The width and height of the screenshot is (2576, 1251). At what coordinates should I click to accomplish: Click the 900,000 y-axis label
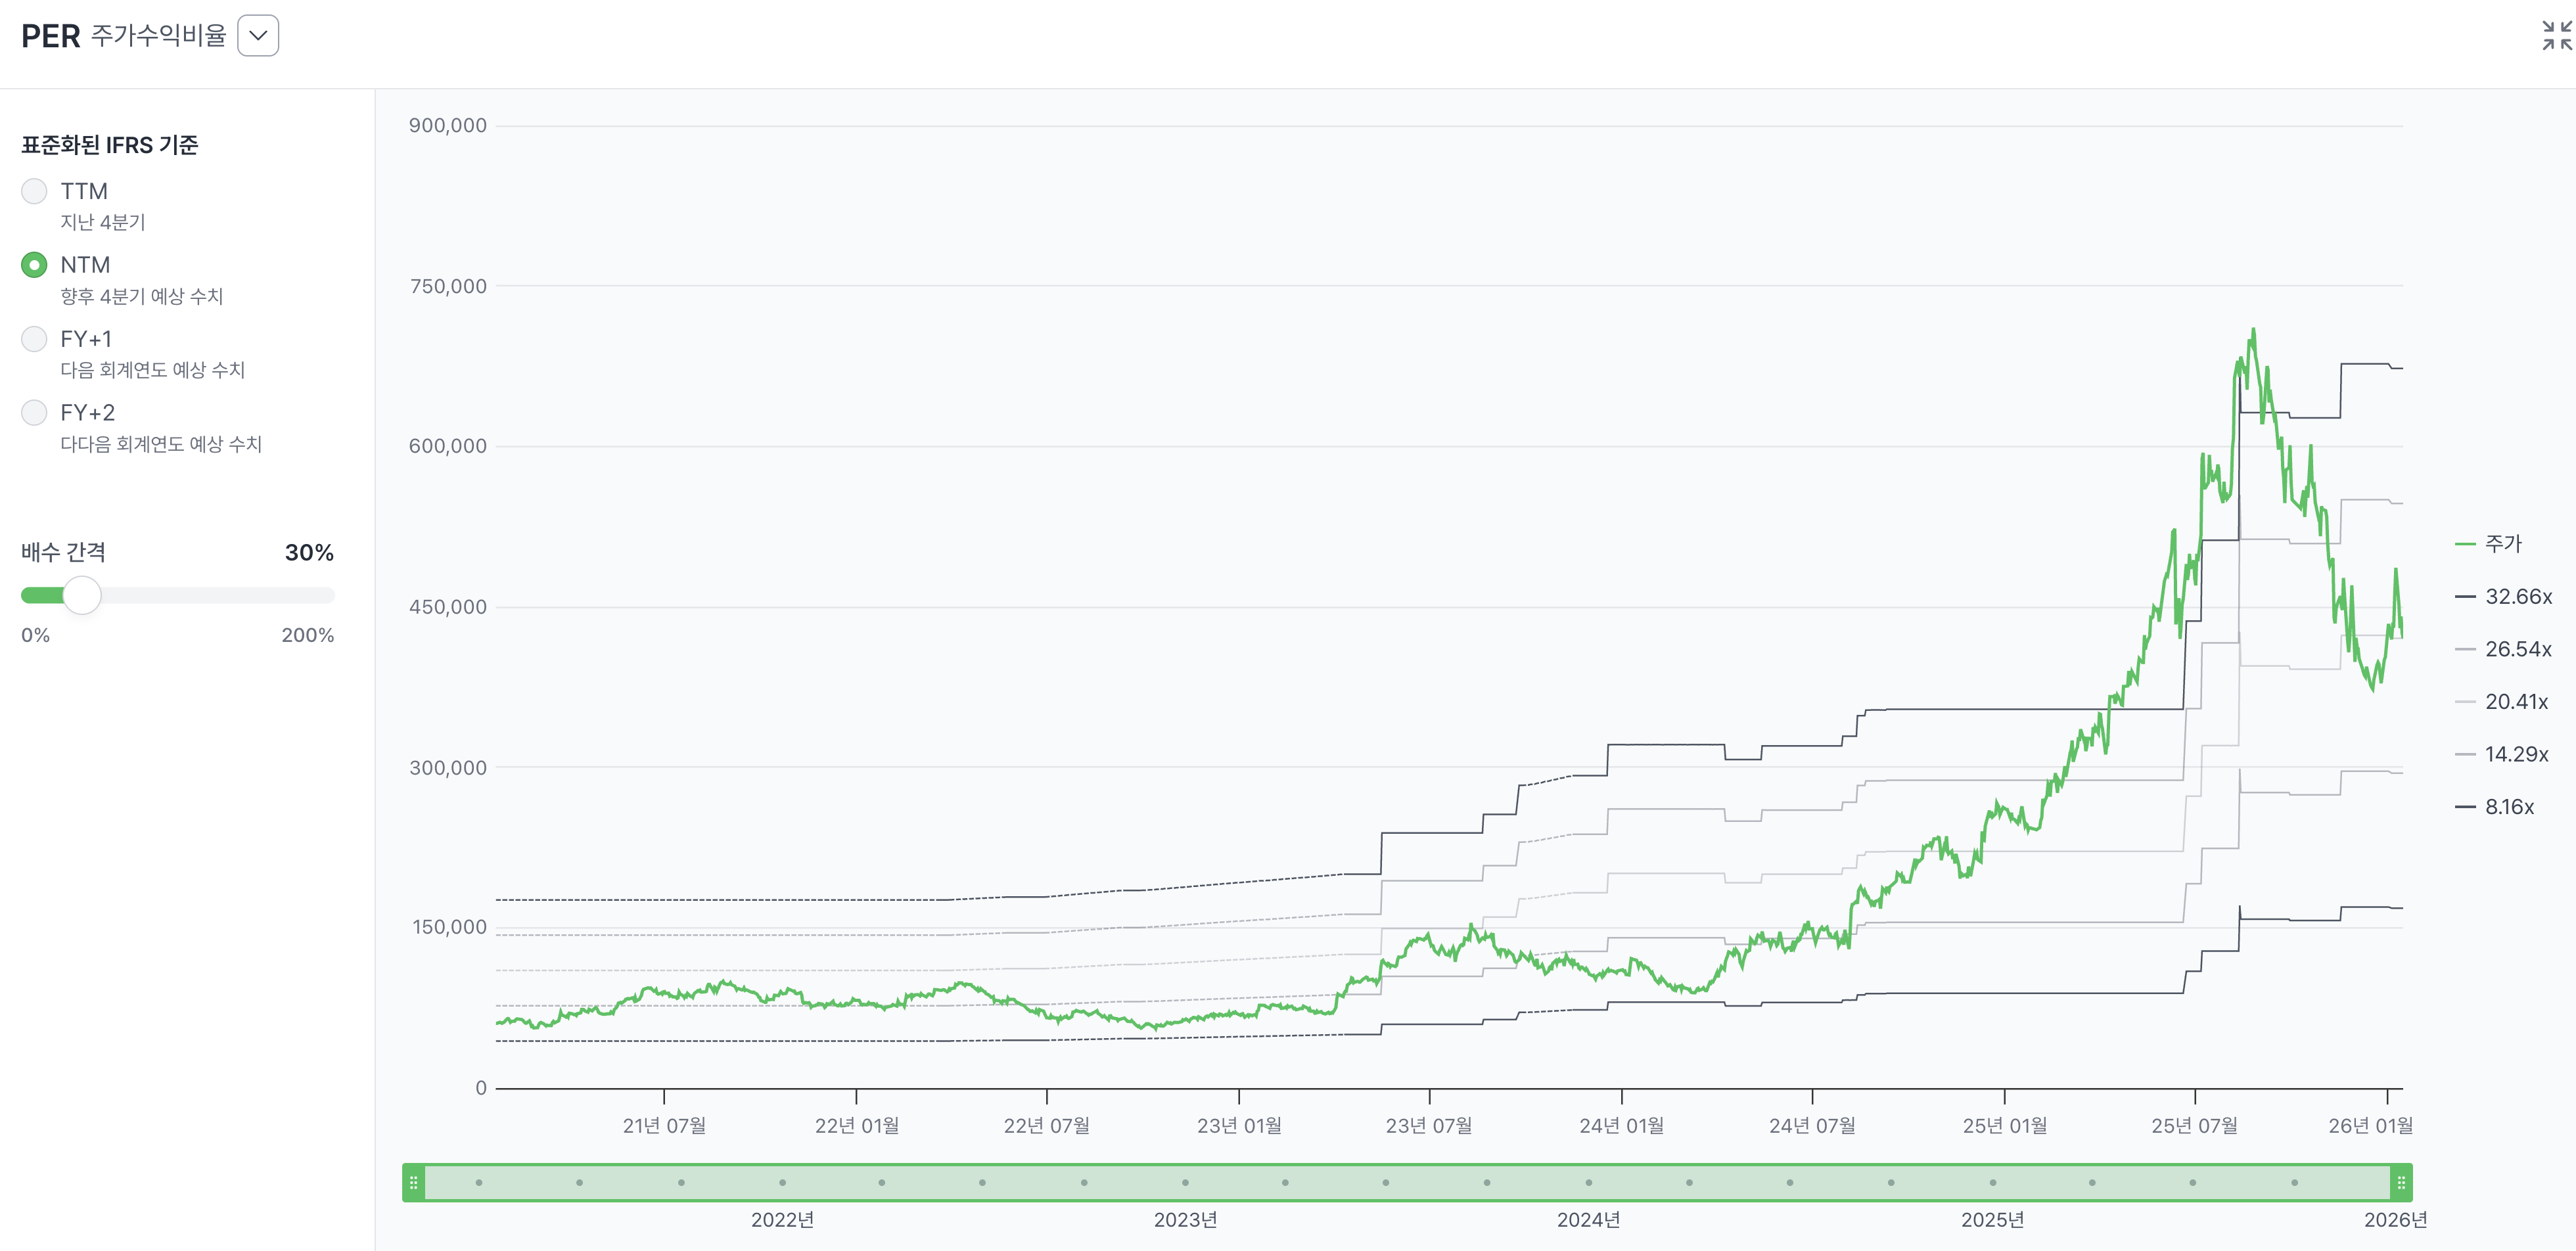click(447, 126)
